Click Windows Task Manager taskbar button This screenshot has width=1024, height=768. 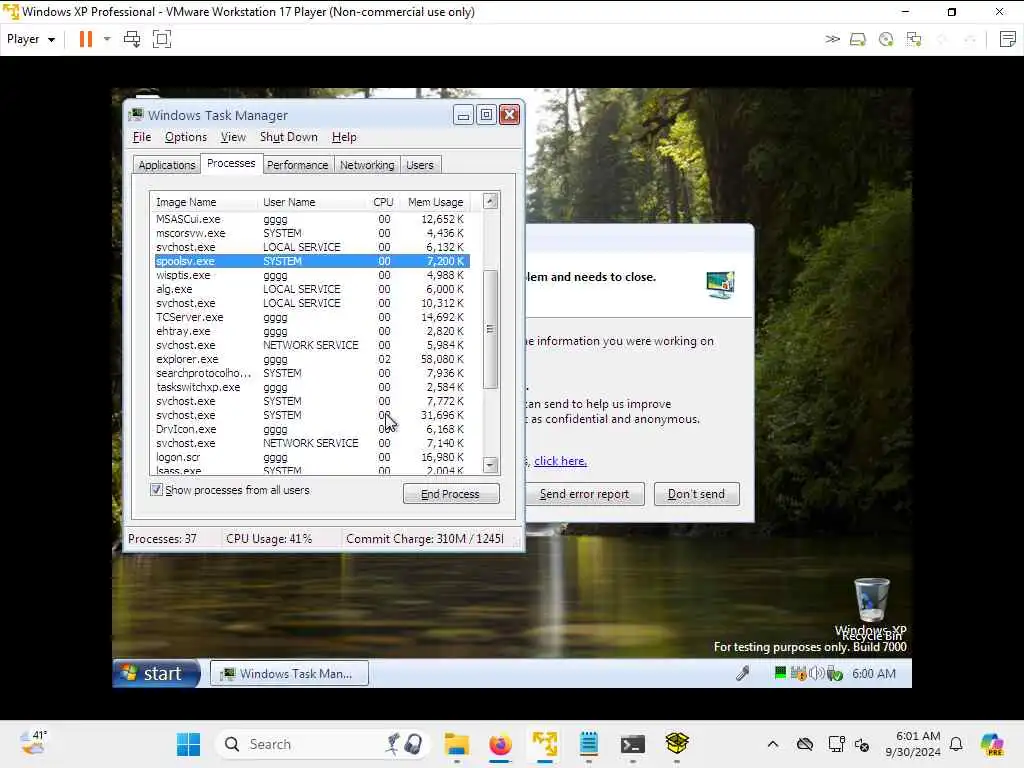289,673
